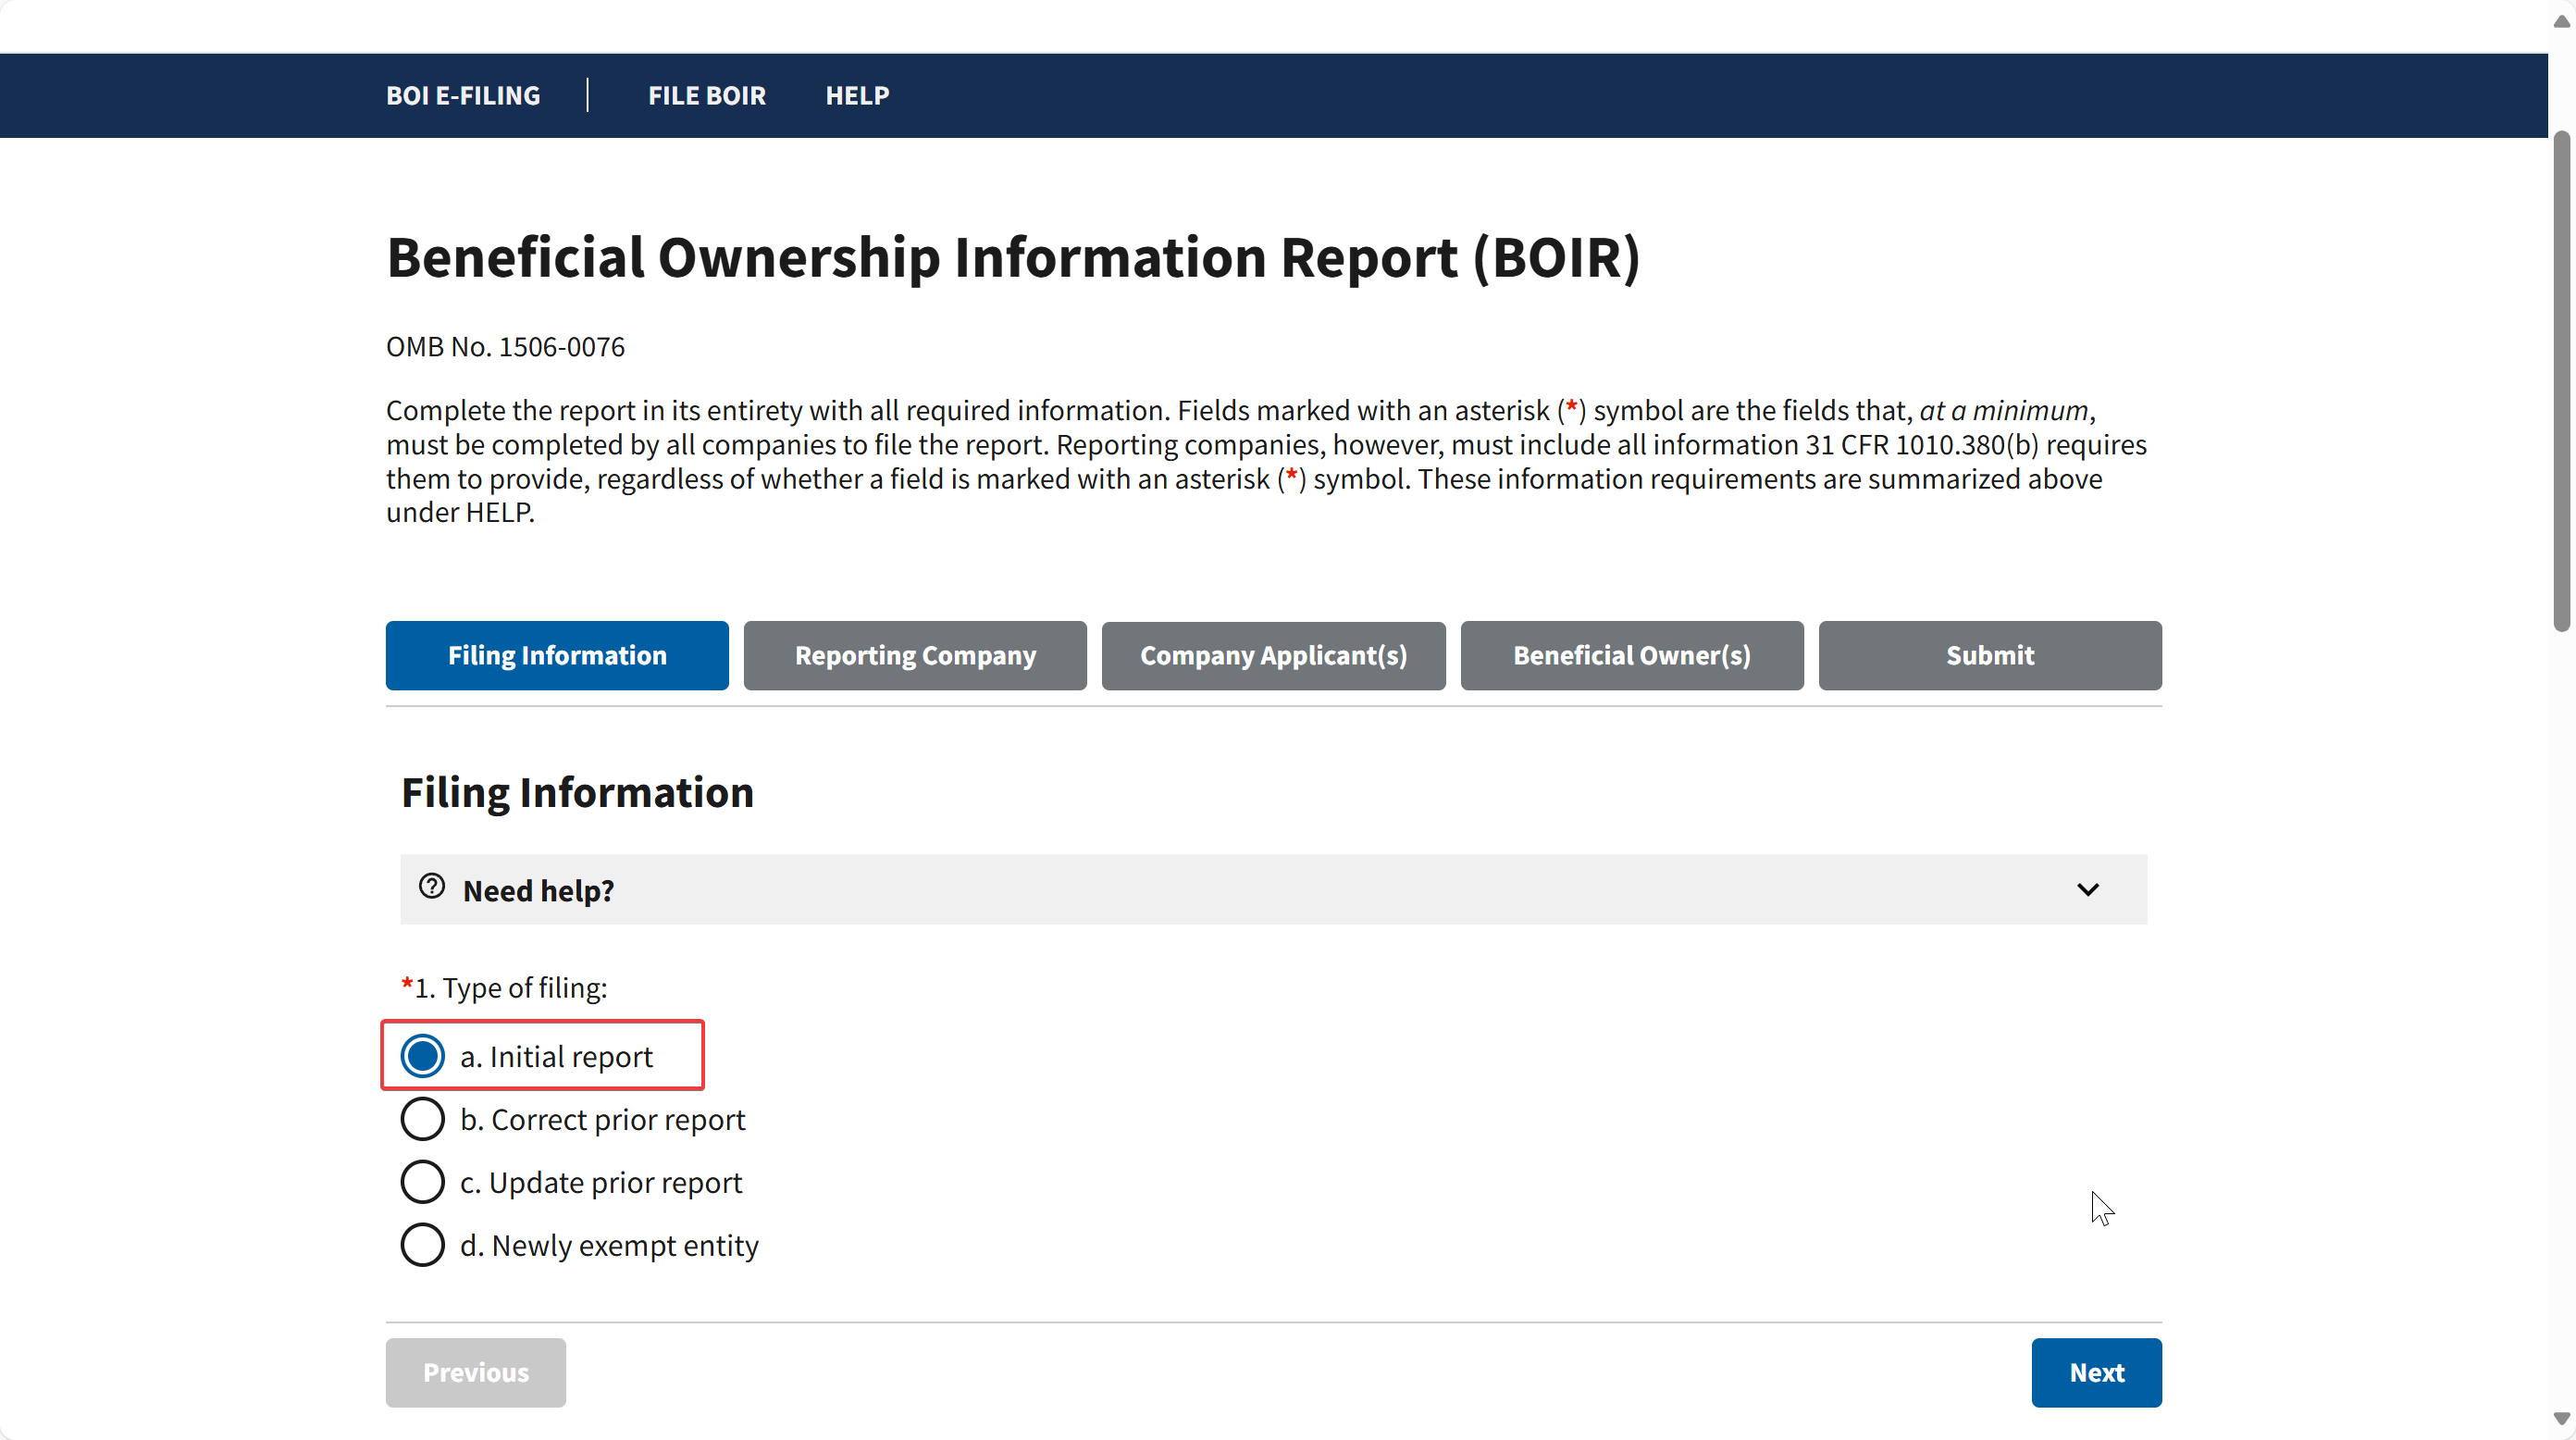Switch to Company Applicant(s) tab
The width and height of the screenshot is (2576, 1440).
[1273, 655]
